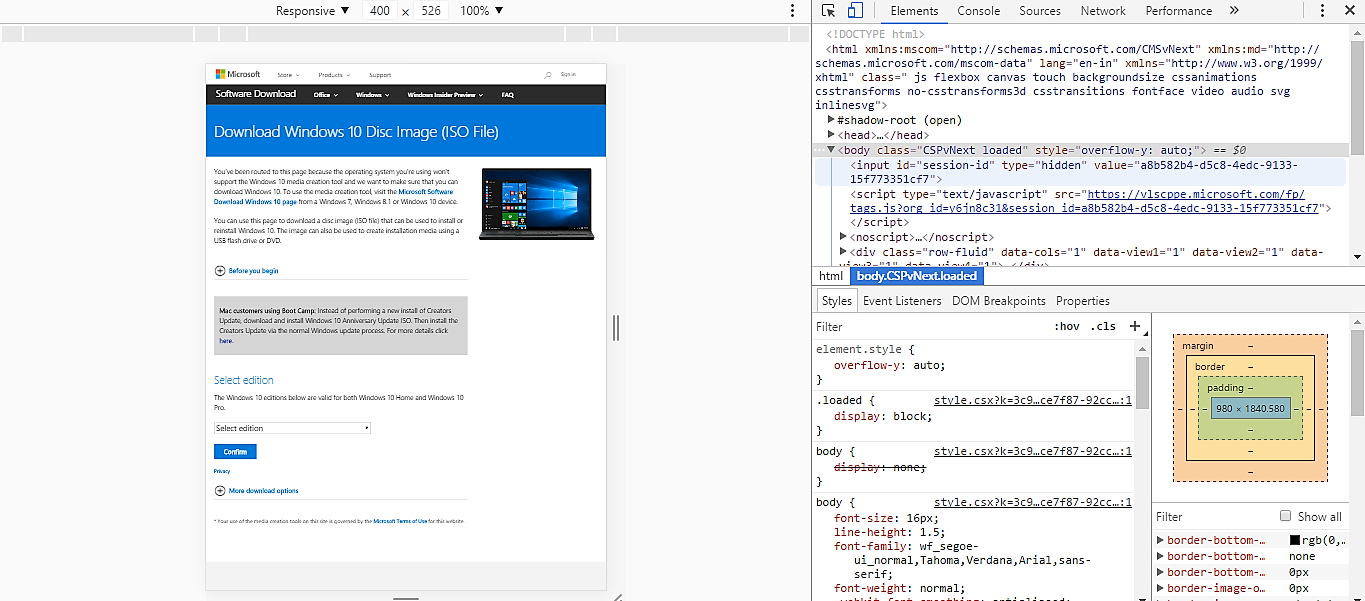
Task: Open the Select edition dropdown
Action: click(x=292, y=428)
